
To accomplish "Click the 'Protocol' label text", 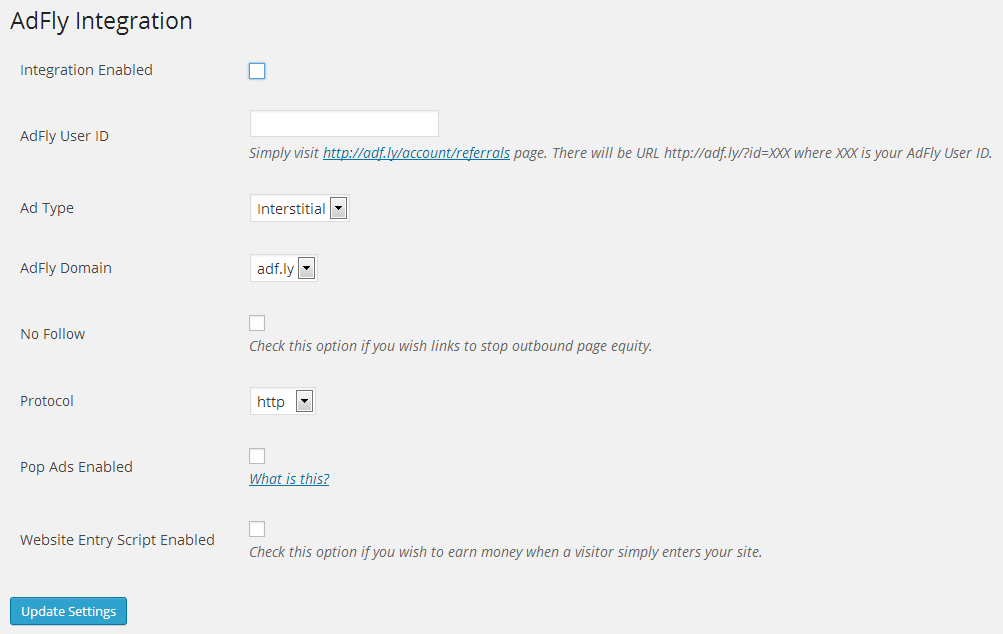I will point(47,400).
